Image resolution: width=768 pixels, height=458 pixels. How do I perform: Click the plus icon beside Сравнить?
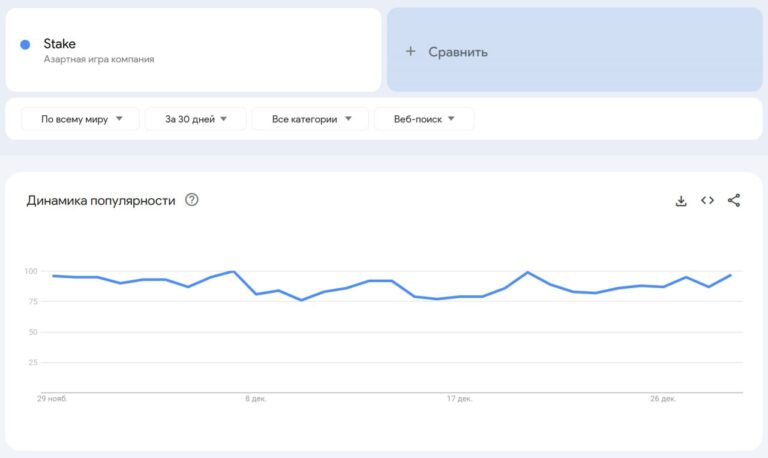[410, 51]
